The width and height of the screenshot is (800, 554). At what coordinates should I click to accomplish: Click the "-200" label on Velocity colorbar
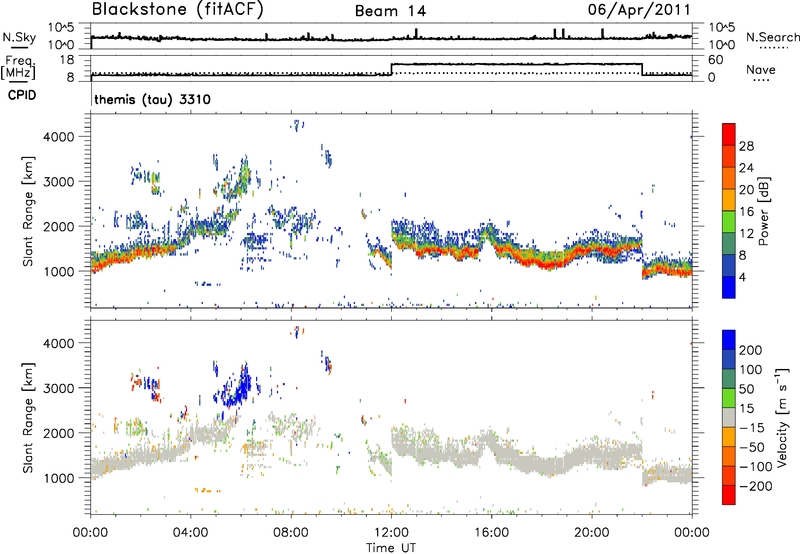coord(756,486)
